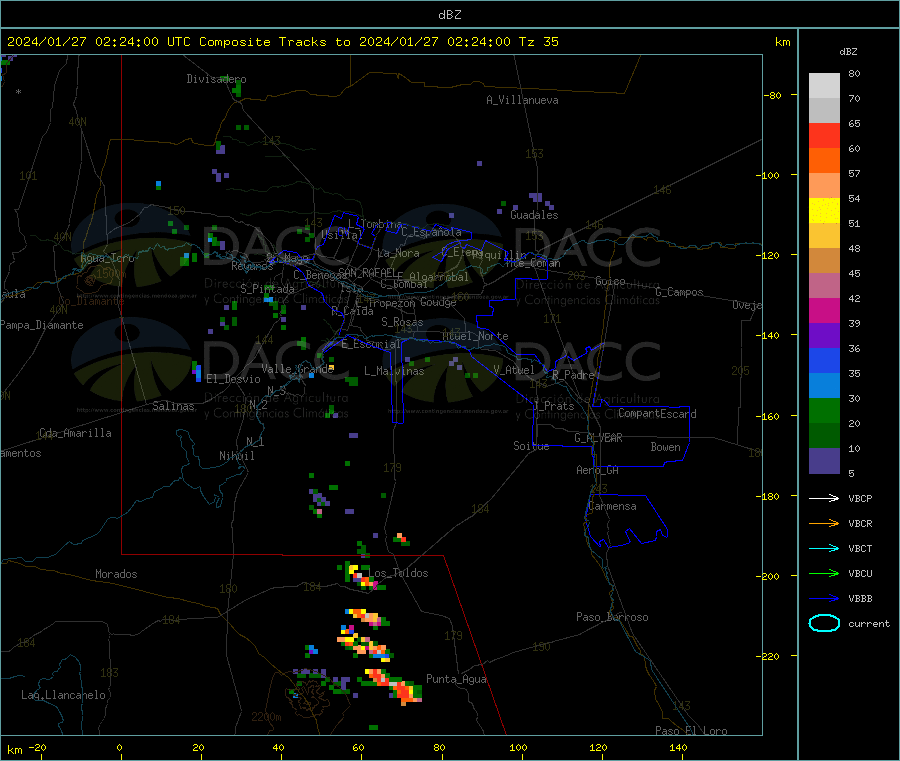
Task: Click the Atuel_Norte map label
Action: tap(475, 336)
